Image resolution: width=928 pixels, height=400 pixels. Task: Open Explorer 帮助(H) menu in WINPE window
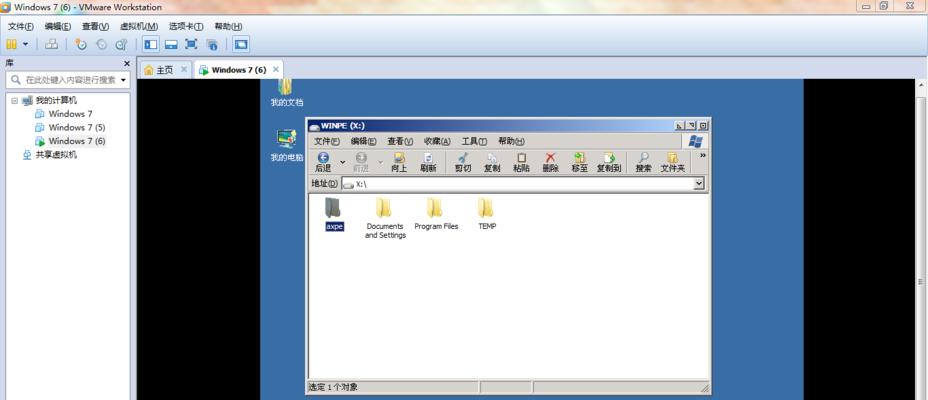tap(511, 141)
